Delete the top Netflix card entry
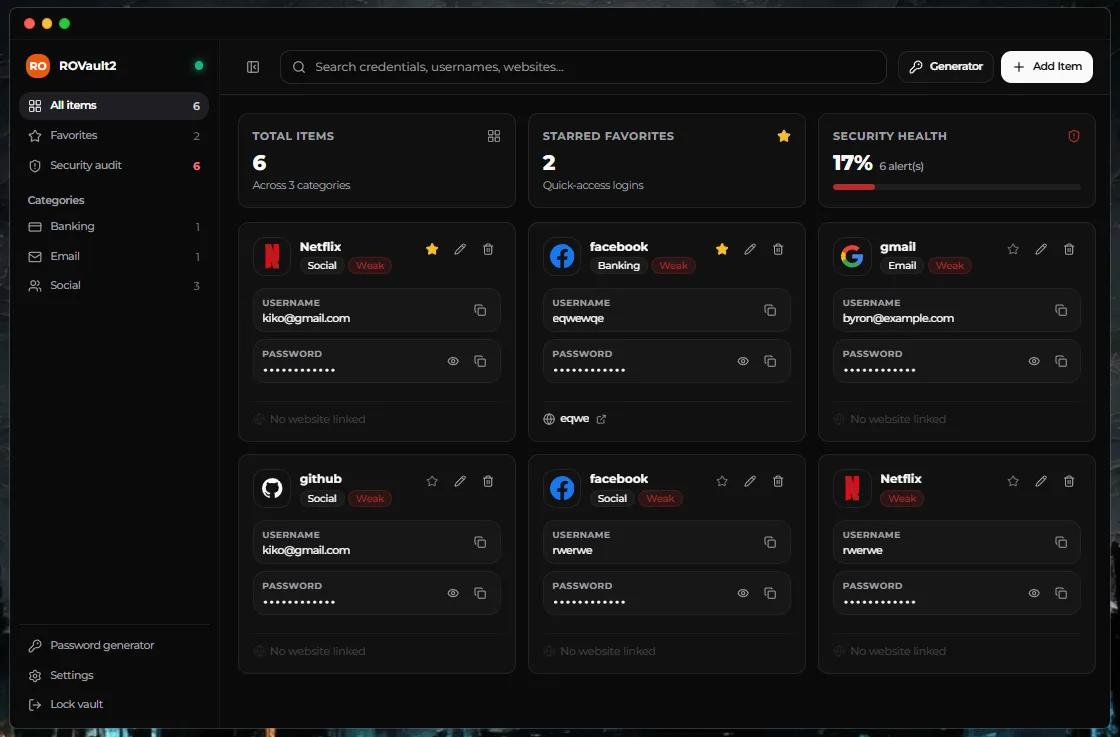 point(488,249)
